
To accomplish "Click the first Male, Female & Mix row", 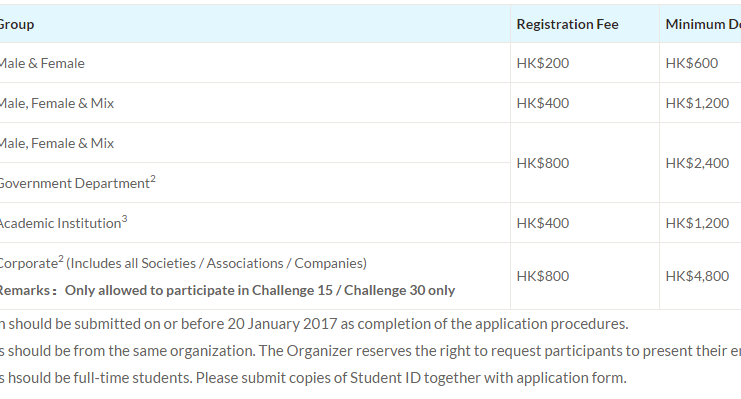I will tap(255, 103).
